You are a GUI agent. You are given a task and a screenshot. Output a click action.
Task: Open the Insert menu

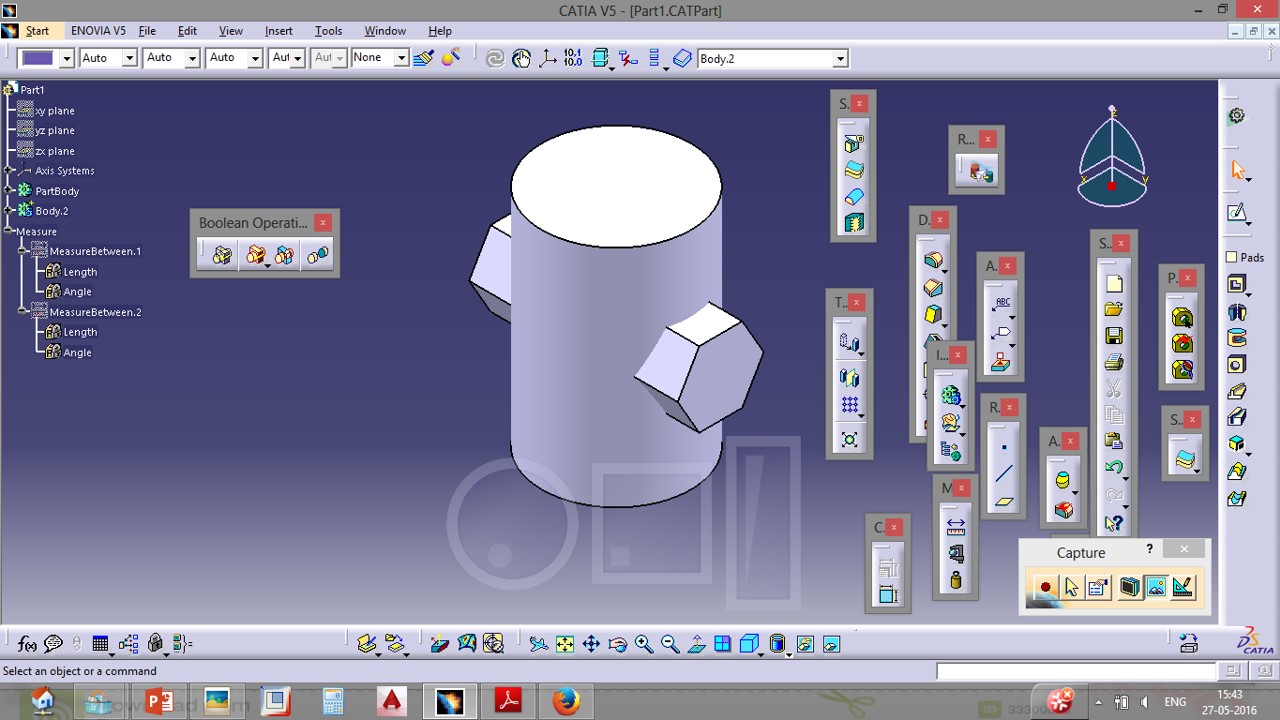tap(279, 31)
